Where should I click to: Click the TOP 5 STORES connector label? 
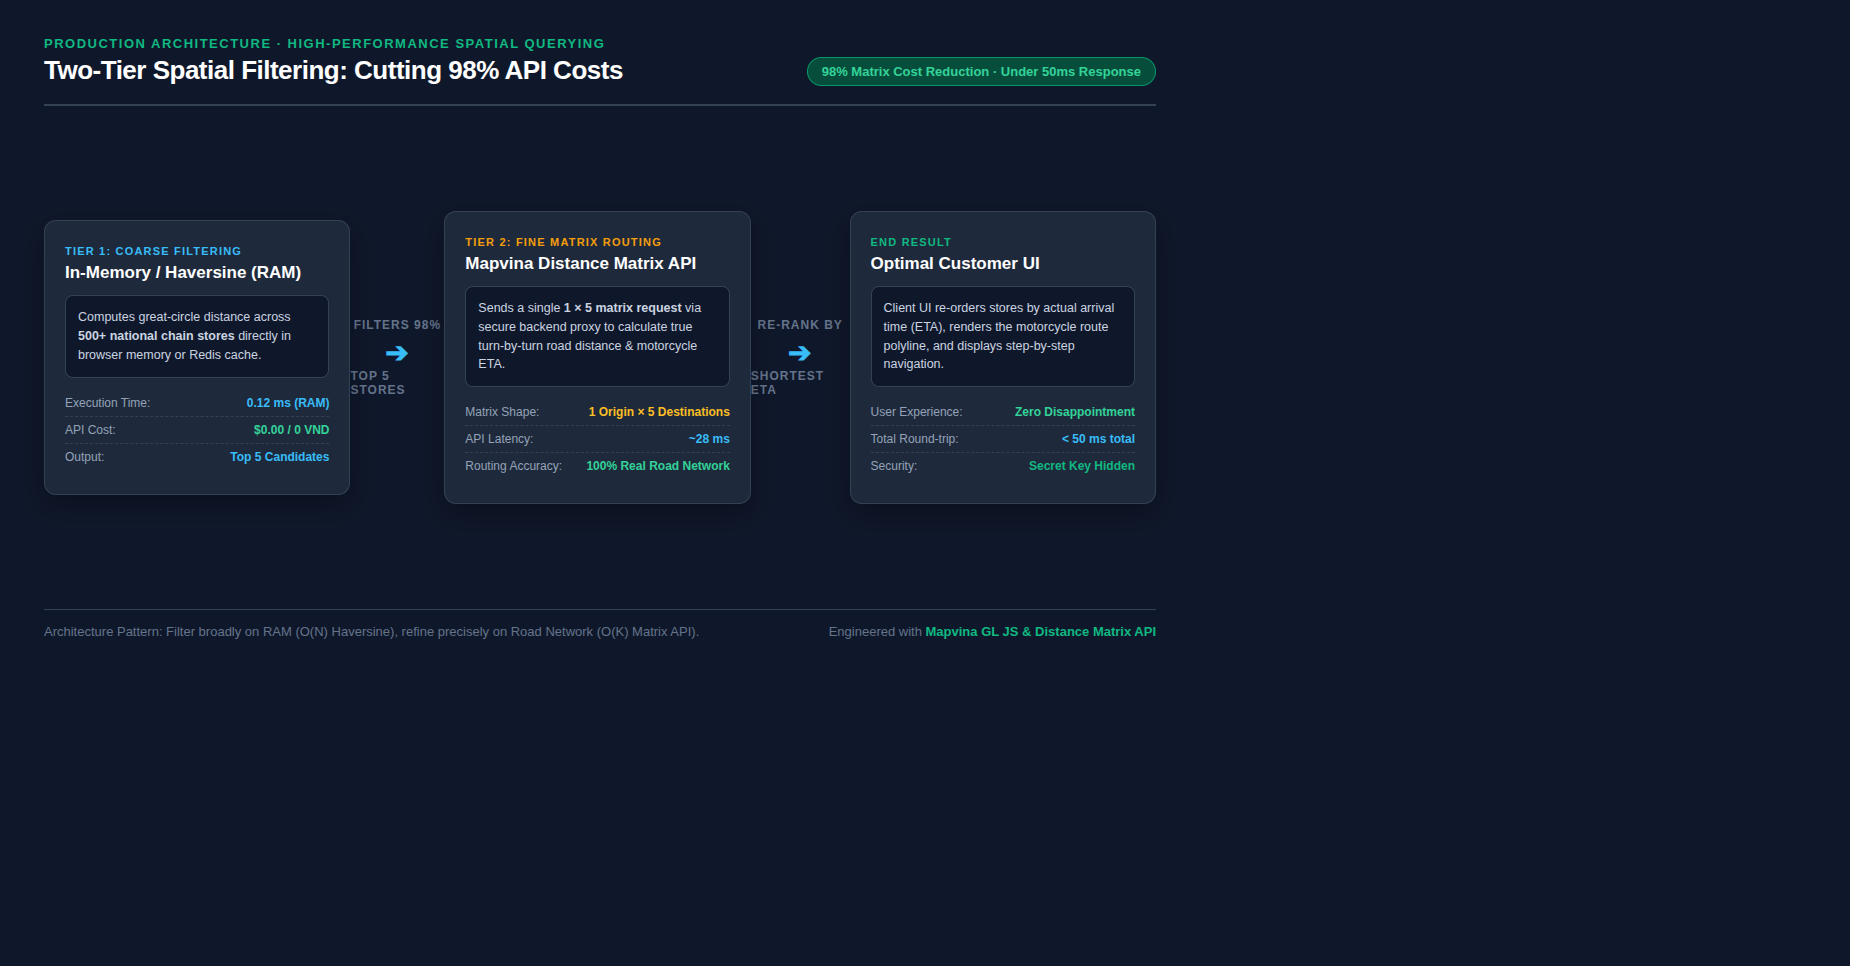coord(378,383)
